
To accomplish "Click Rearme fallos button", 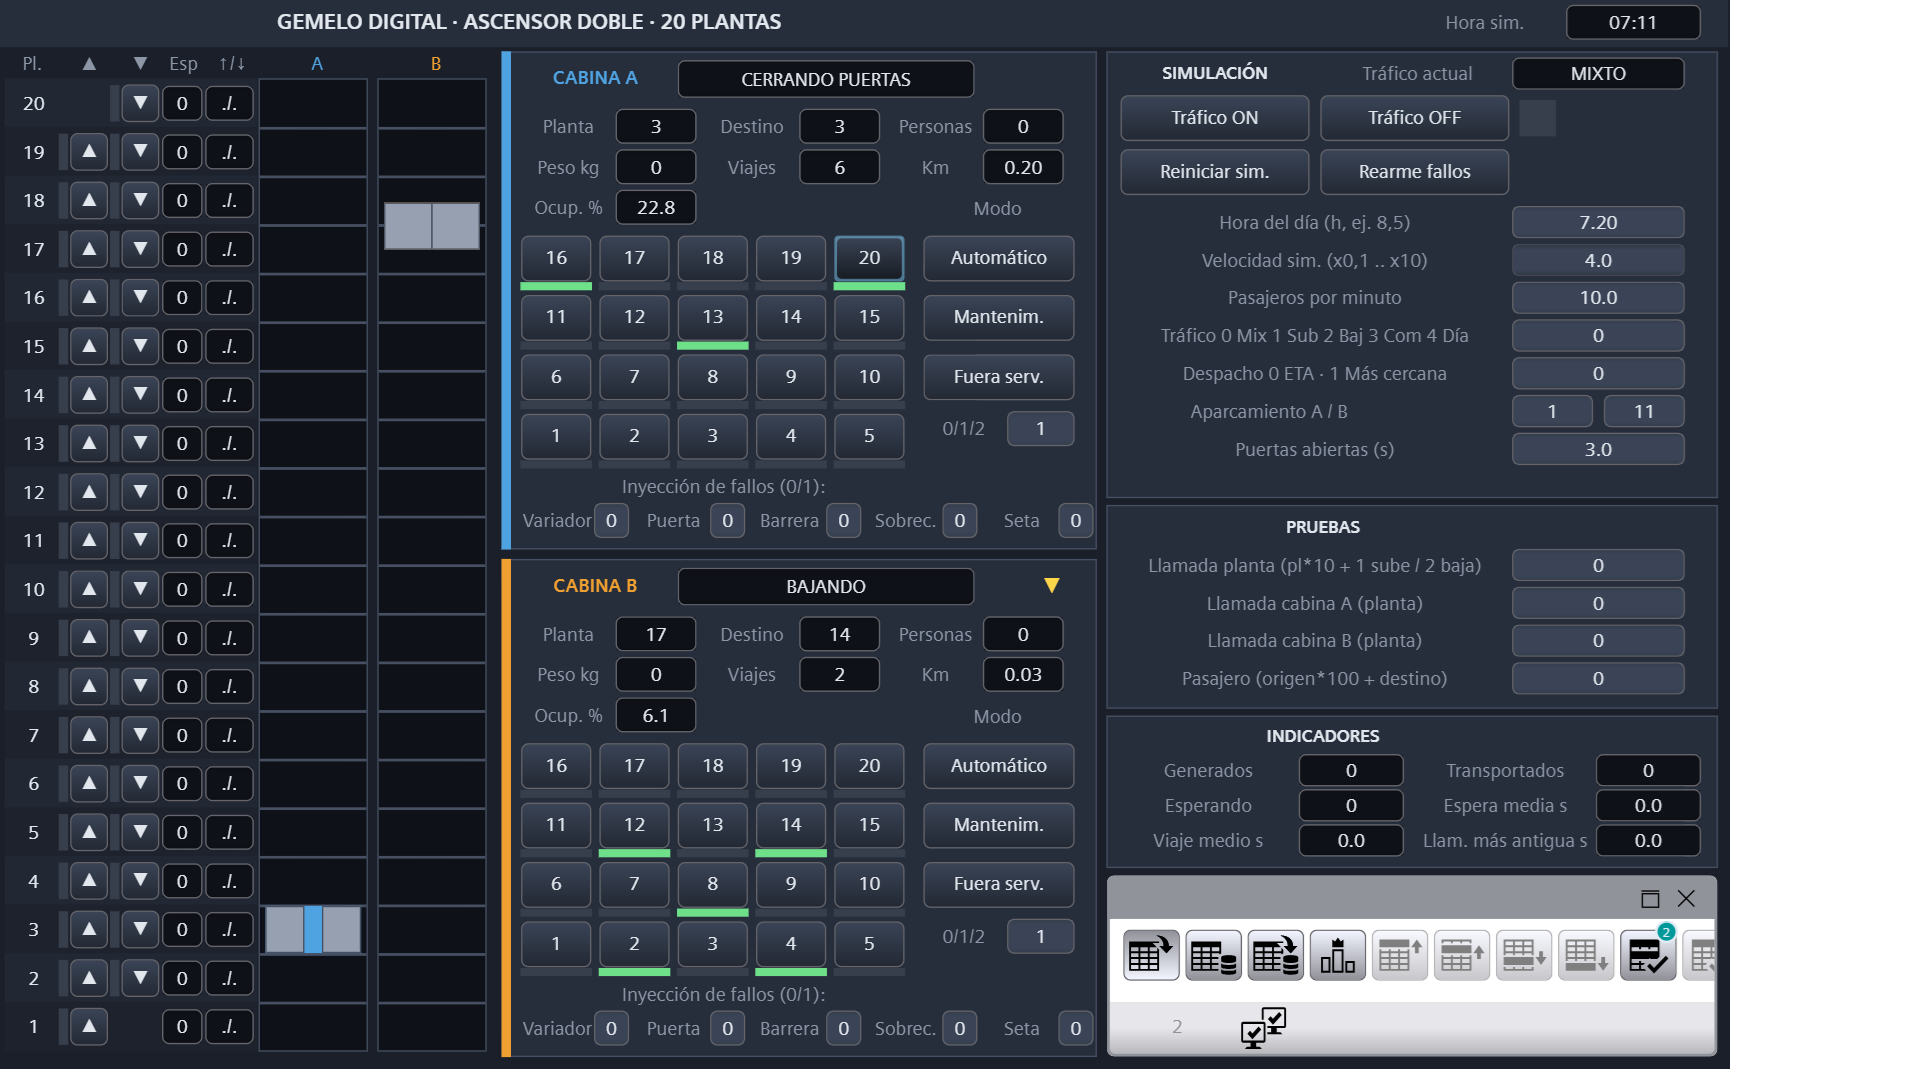I will click(1414, 172).
